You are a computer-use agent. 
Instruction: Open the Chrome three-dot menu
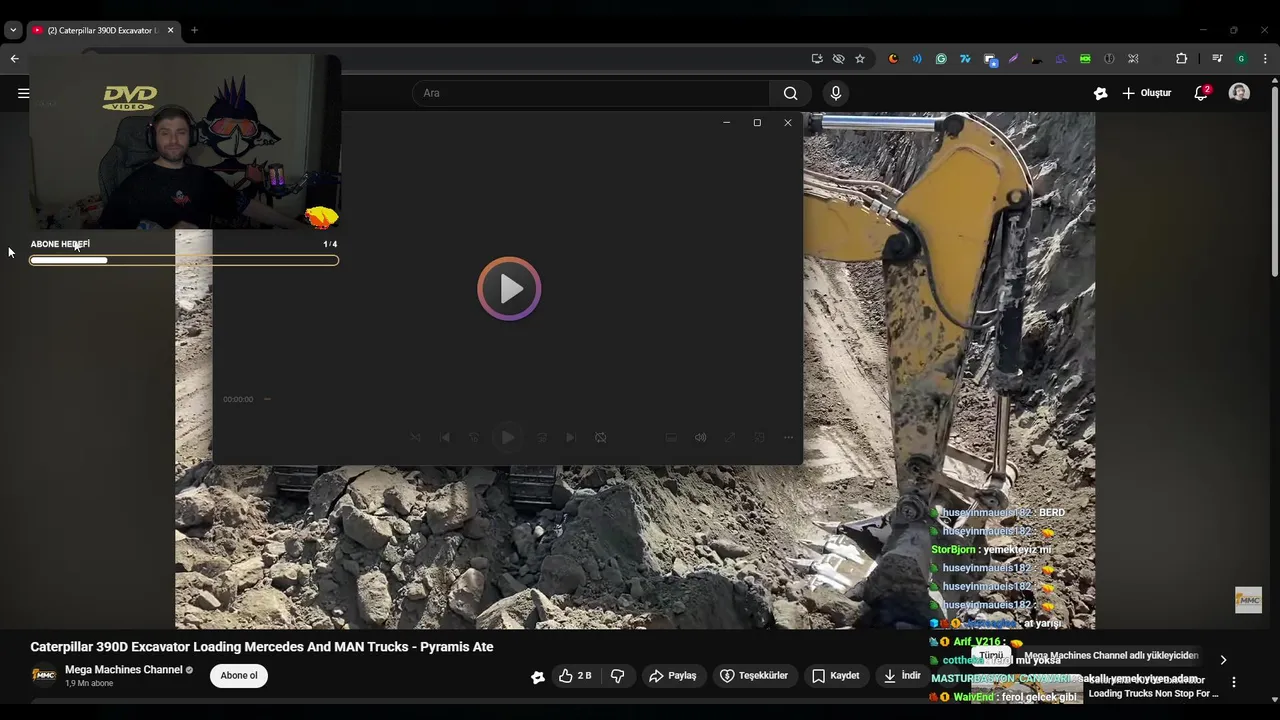coord(1265,59)
